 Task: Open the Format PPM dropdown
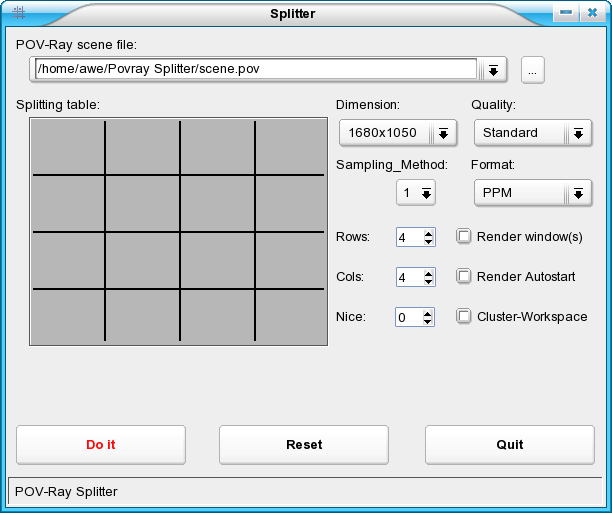(531, 193)
